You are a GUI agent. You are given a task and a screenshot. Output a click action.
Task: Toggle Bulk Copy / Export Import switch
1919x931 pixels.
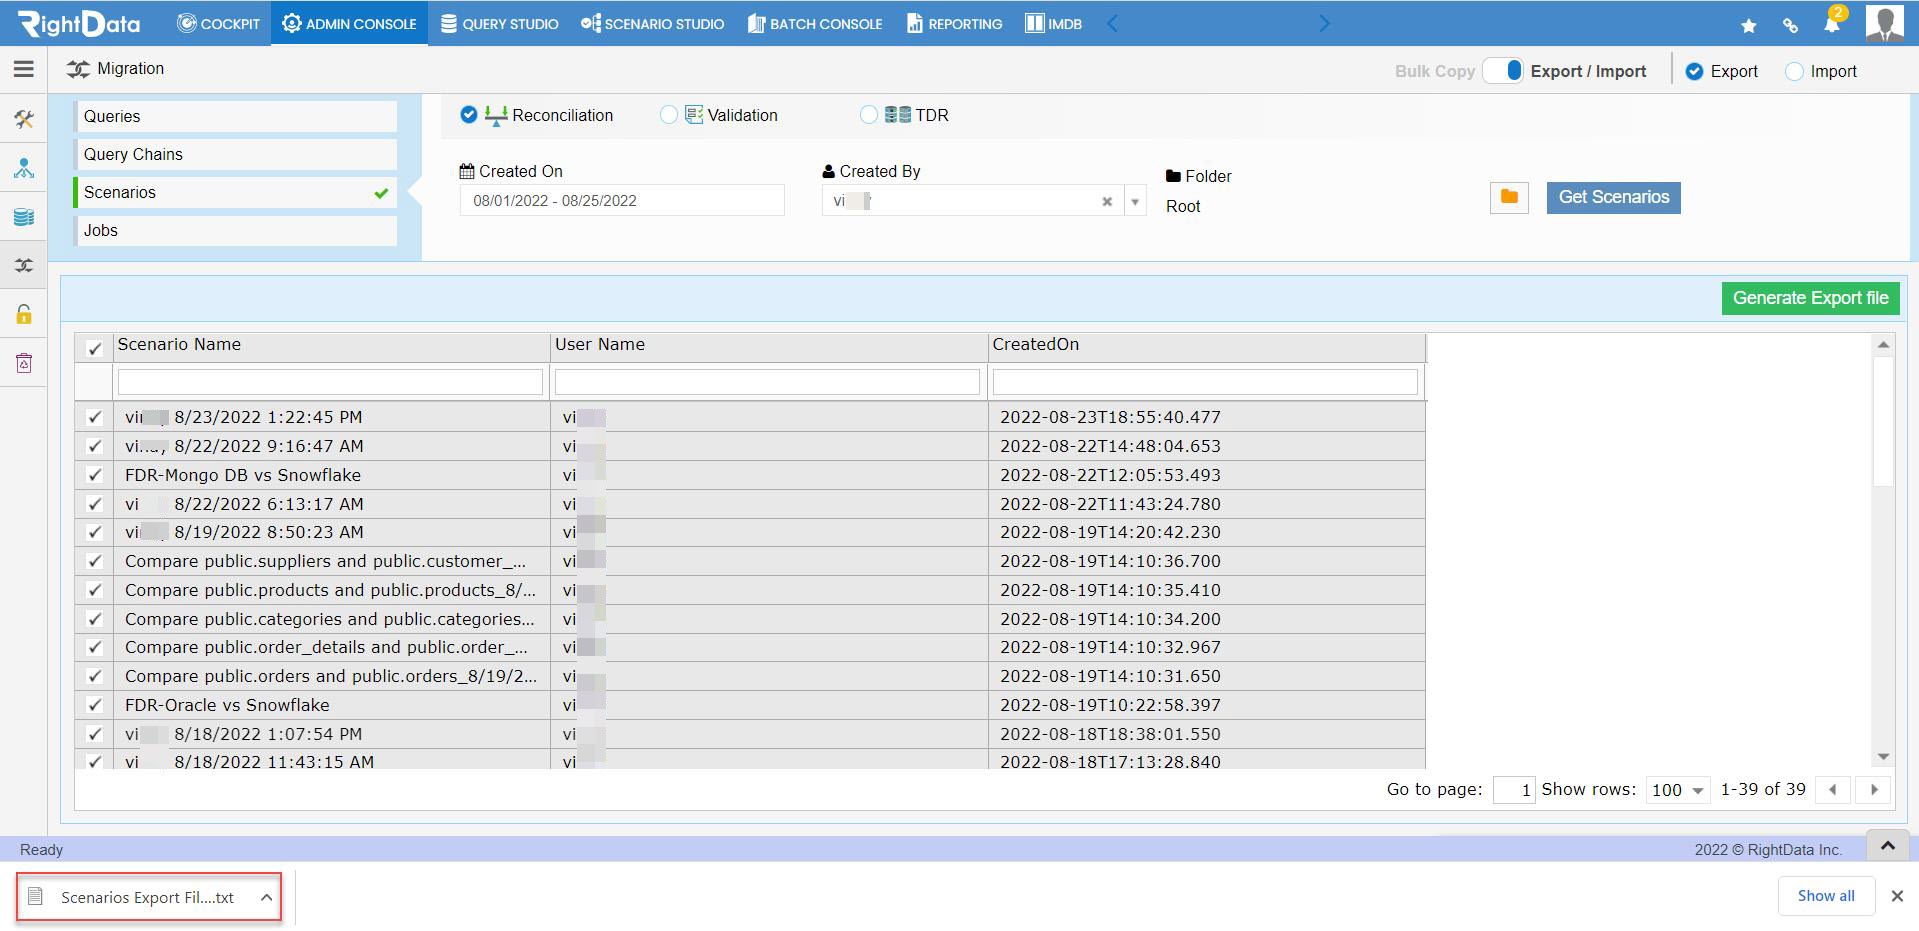pyautogui.click(x=1502, y=70)
